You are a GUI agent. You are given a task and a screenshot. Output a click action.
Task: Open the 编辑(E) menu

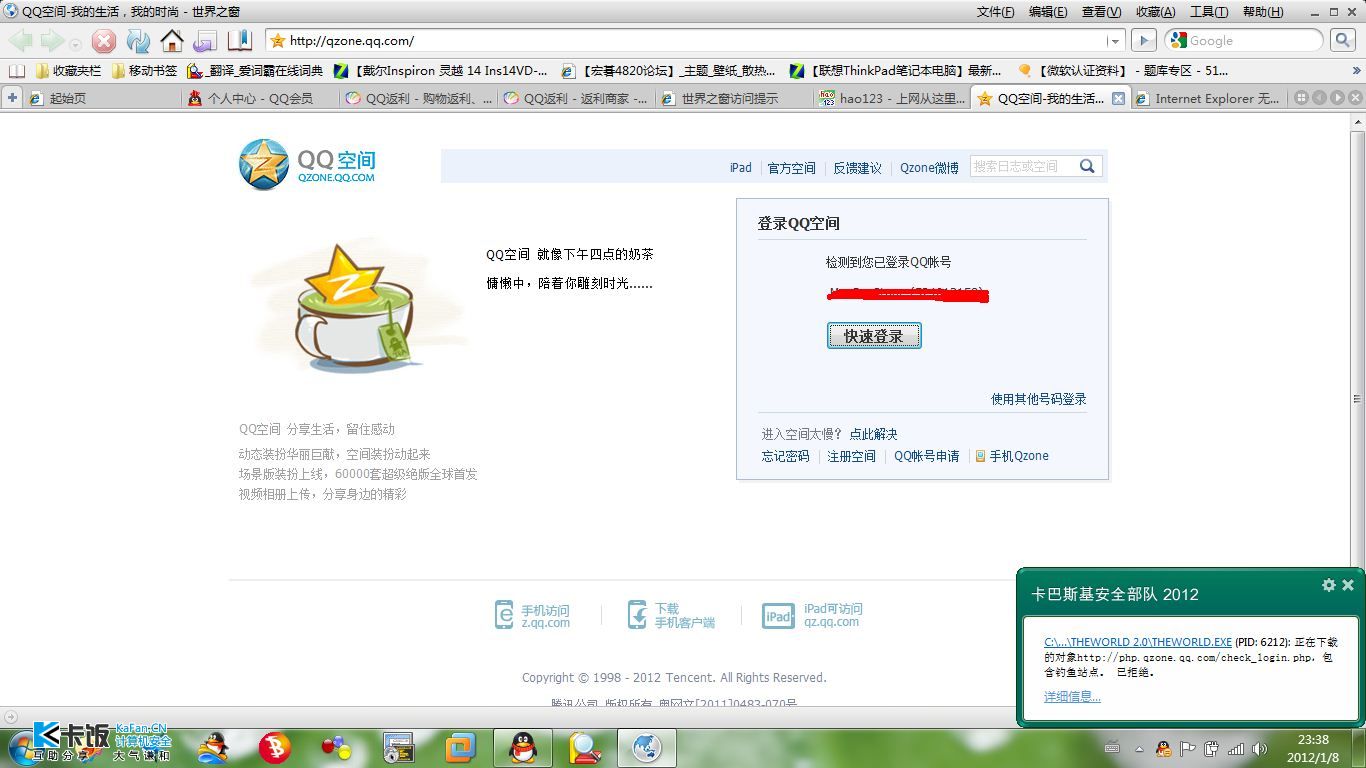tap(1048, 12)
